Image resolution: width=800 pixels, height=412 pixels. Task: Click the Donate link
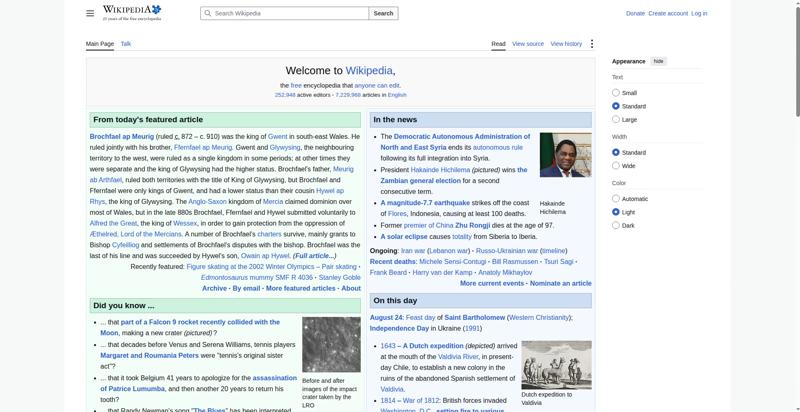click(635, 13)
